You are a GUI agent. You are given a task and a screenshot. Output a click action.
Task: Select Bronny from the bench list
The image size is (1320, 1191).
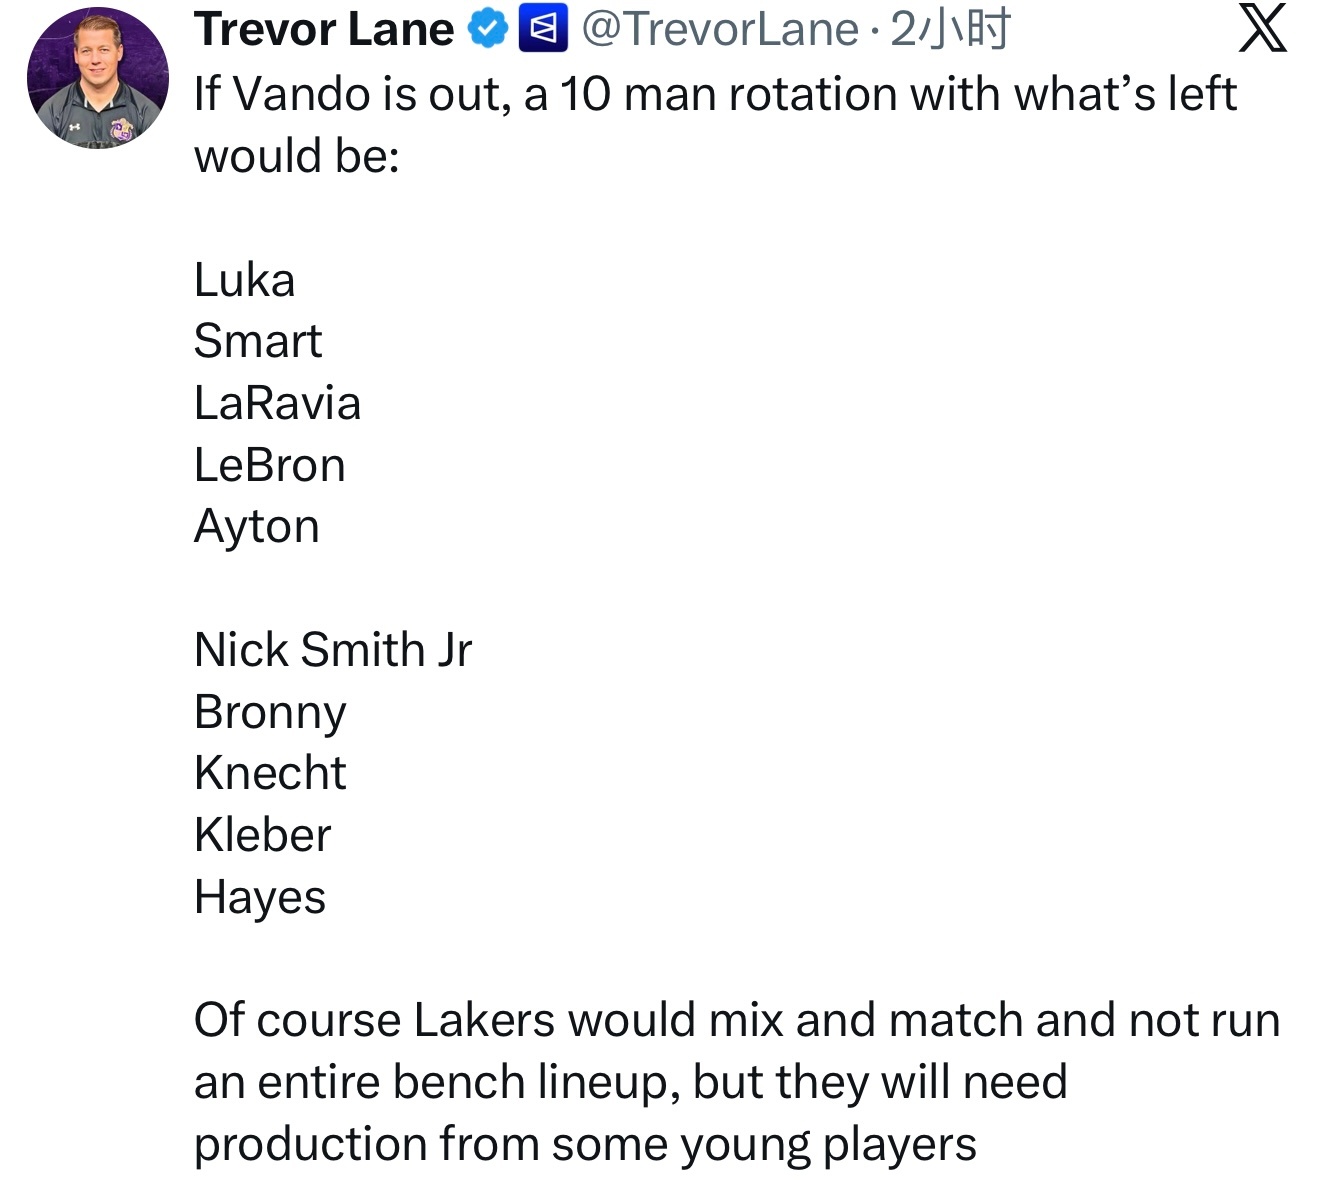[x=270, y=711]
